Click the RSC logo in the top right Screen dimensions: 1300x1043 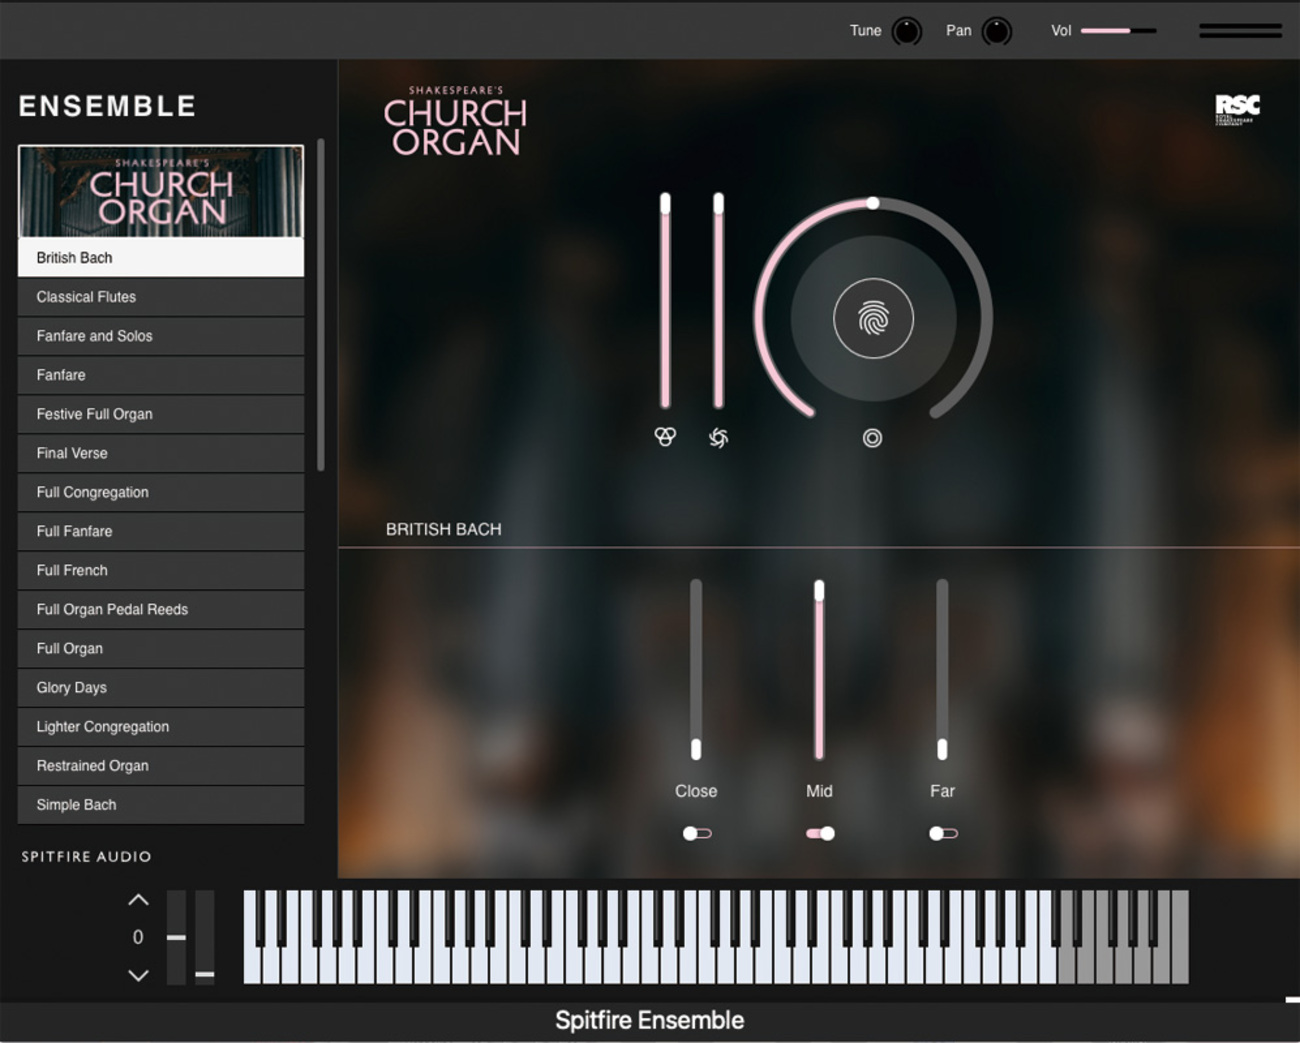point(1237,108)
